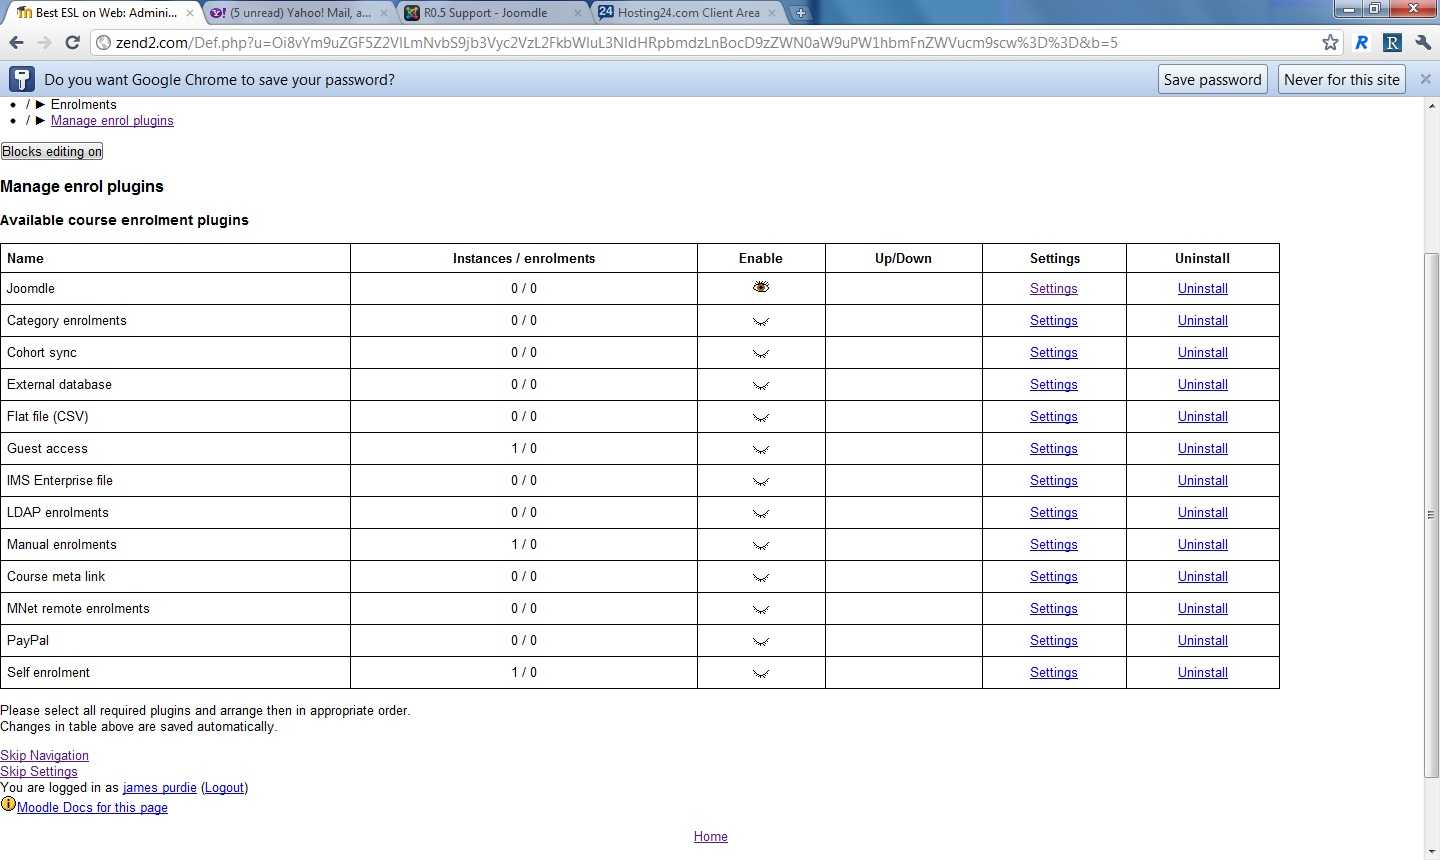Expand the Enrolments breadcrumb arrow
The image size is (1440, 860).
[41, 105]
